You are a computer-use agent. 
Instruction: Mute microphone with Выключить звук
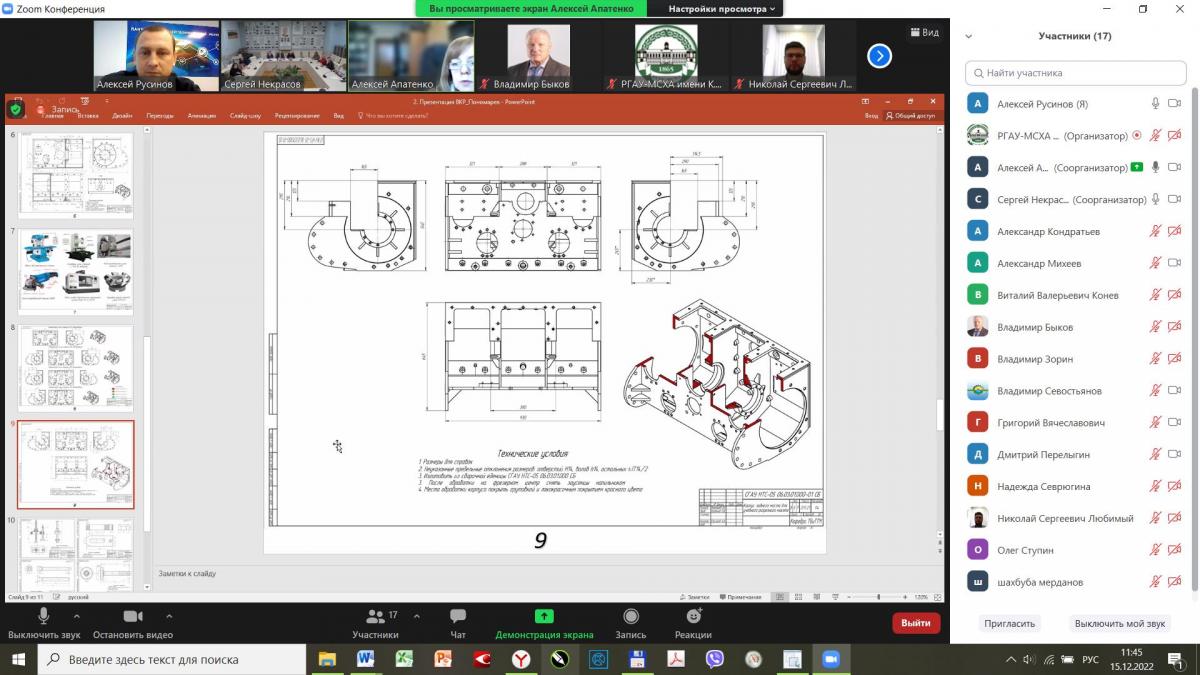(x=44, y=617)
